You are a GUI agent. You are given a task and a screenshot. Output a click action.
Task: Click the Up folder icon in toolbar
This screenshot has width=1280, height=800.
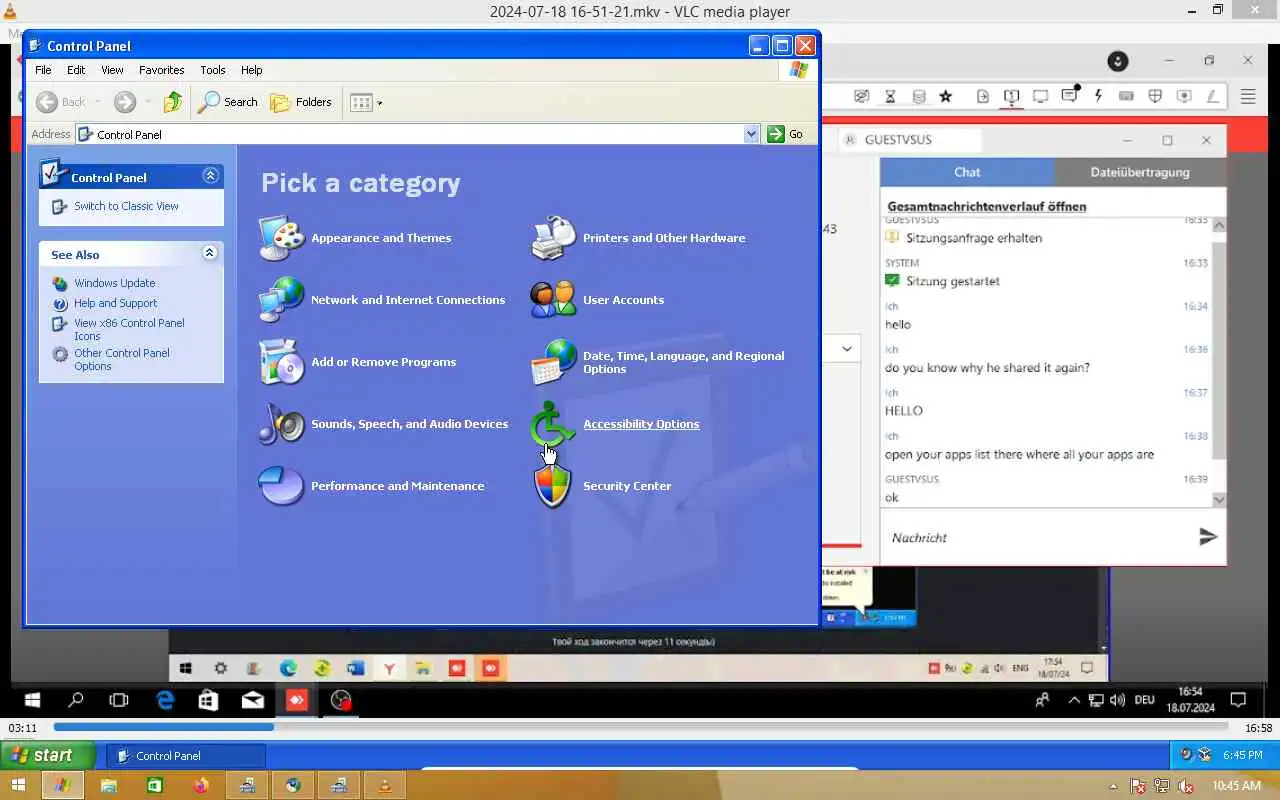(173, 102)
